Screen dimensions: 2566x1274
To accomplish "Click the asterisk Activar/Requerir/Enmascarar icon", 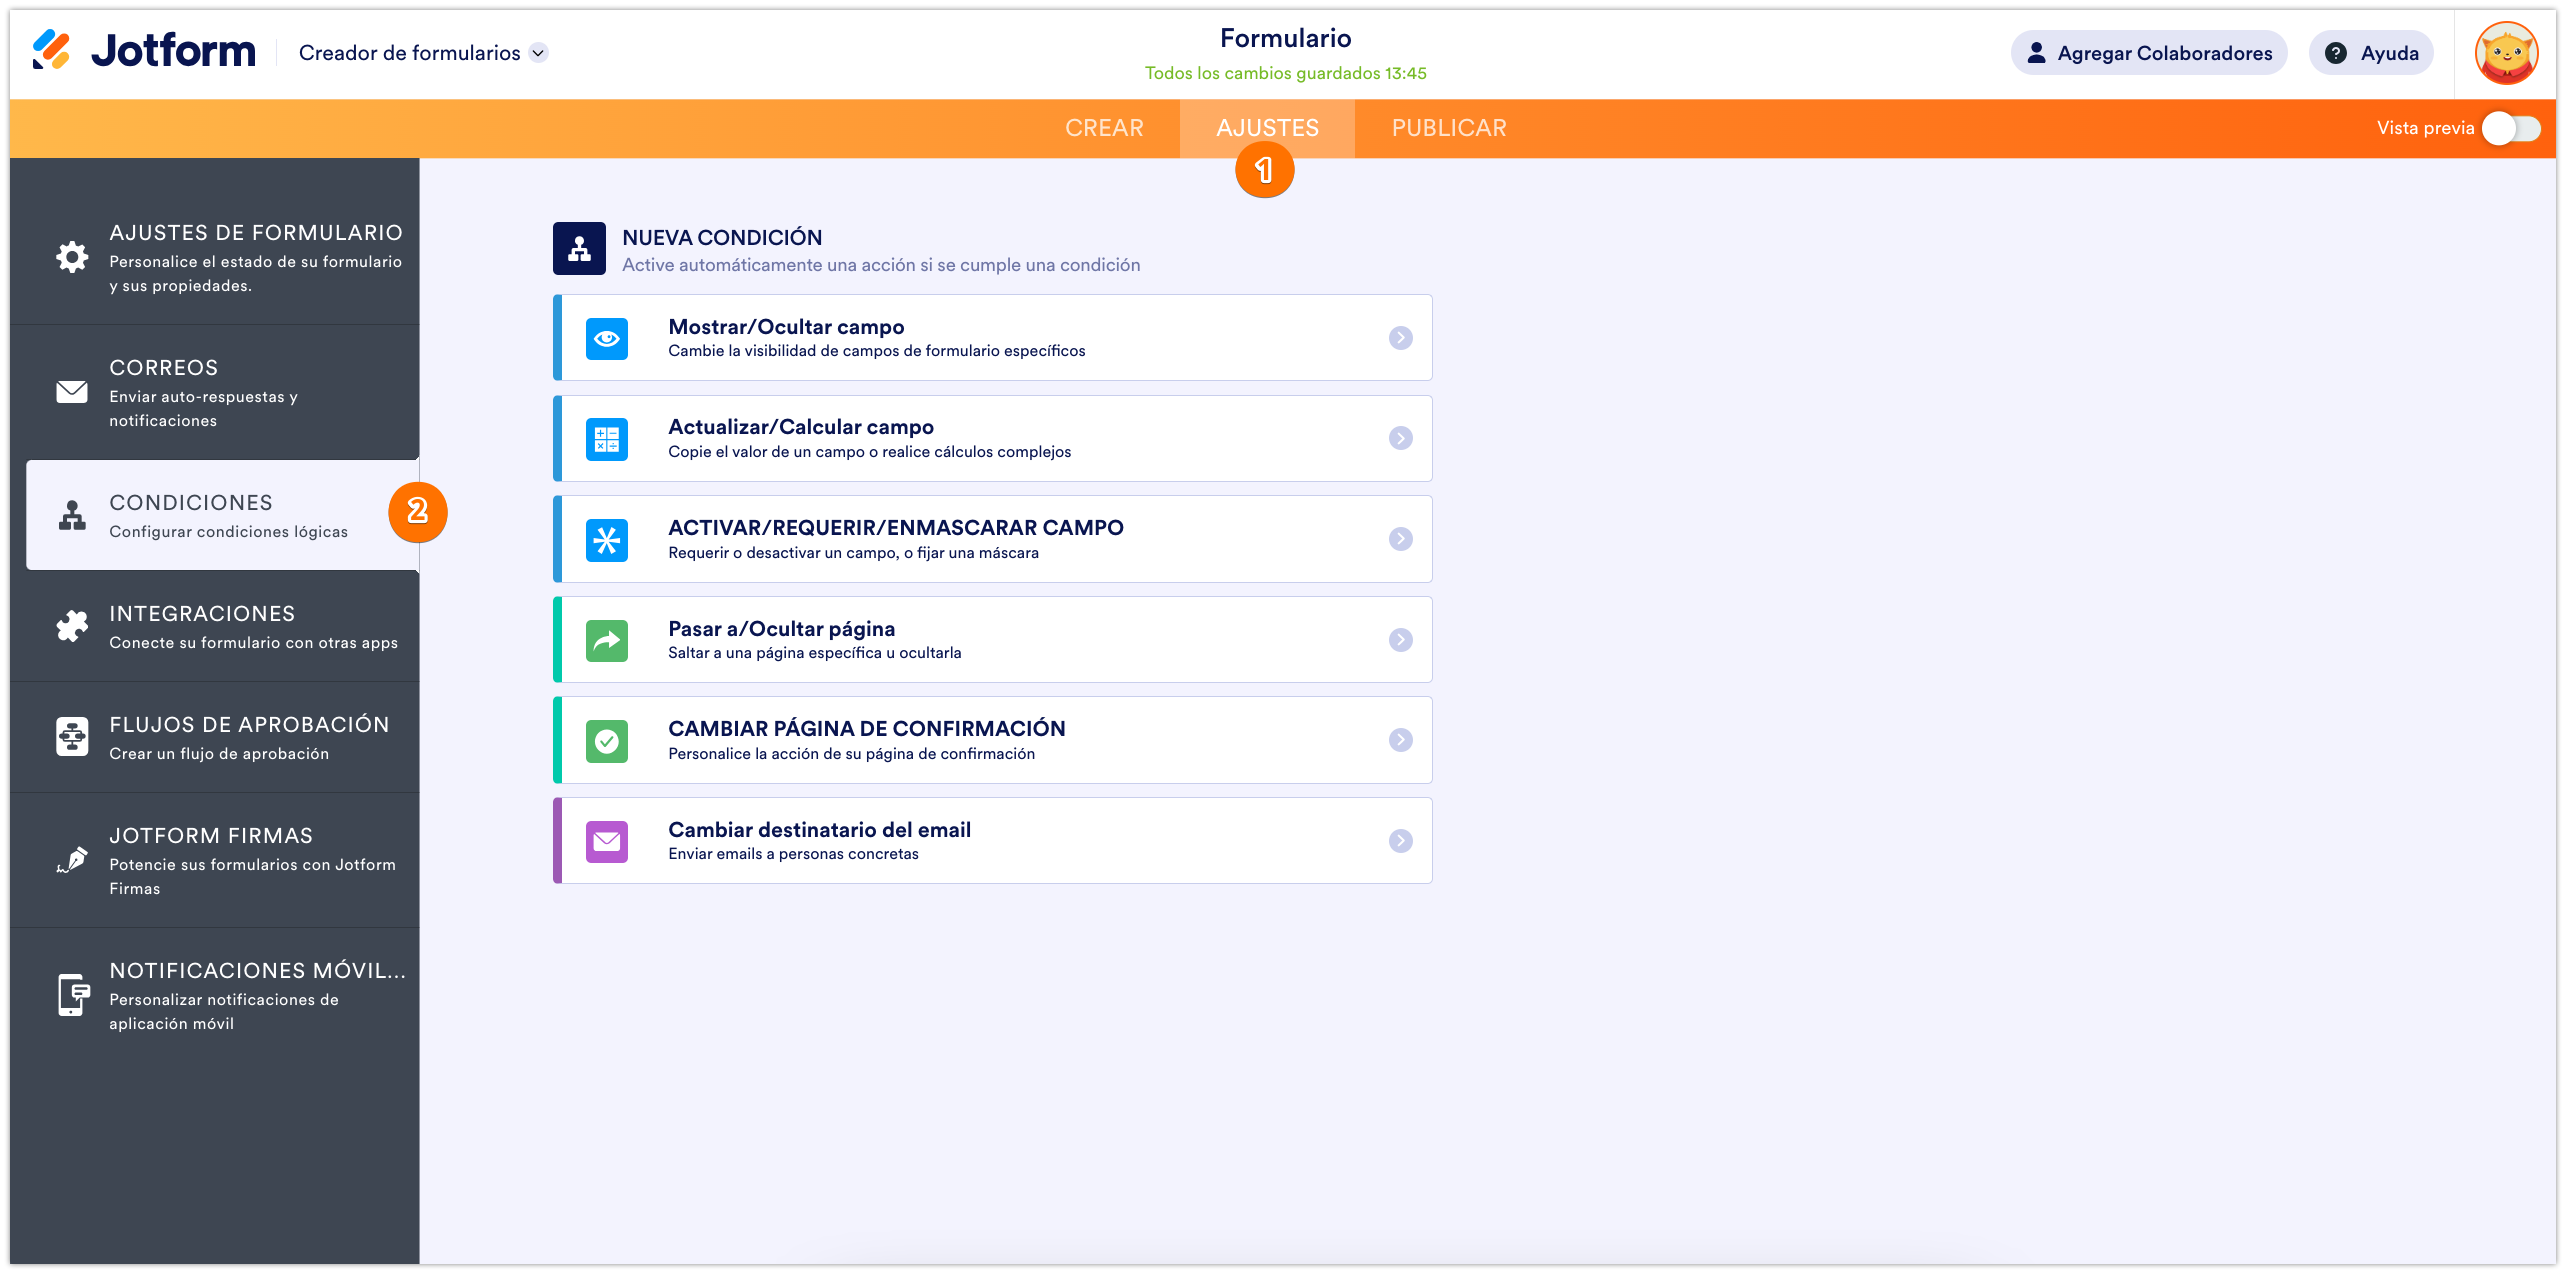I will pos(606,540).
